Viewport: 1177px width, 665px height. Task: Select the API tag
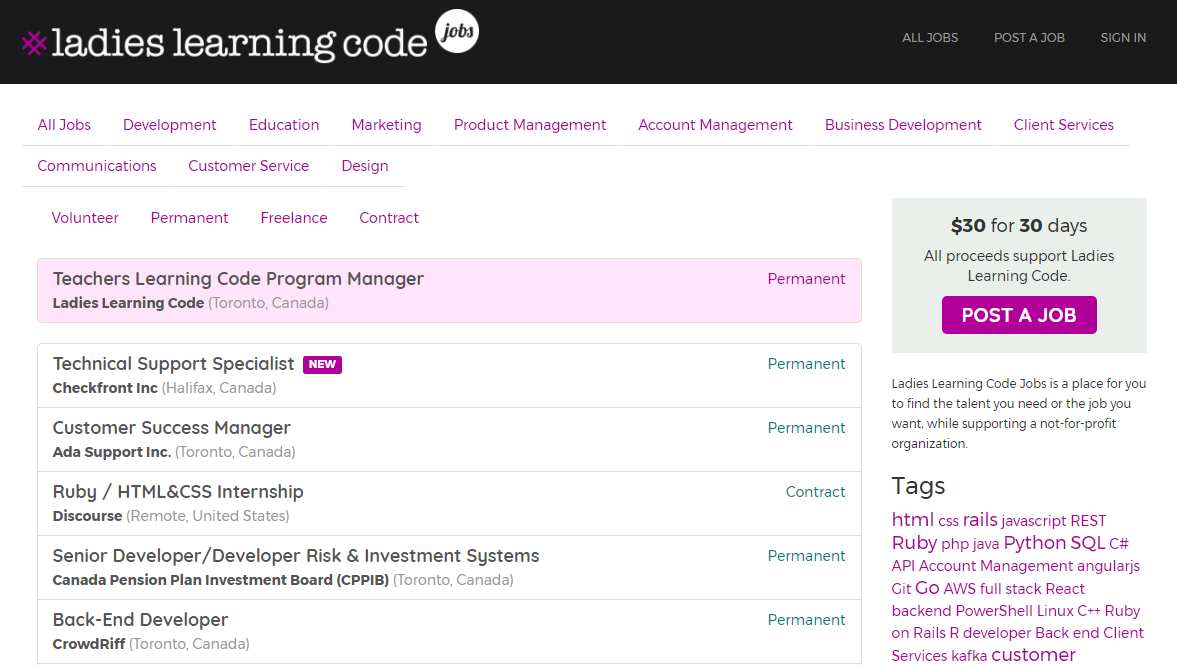(903, 567)
